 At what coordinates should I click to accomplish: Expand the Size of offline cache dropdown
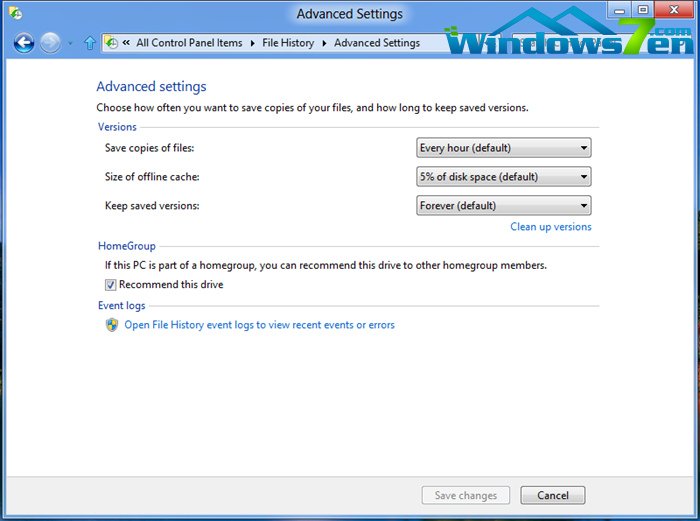pyautogui.click(x=503, y=177)
